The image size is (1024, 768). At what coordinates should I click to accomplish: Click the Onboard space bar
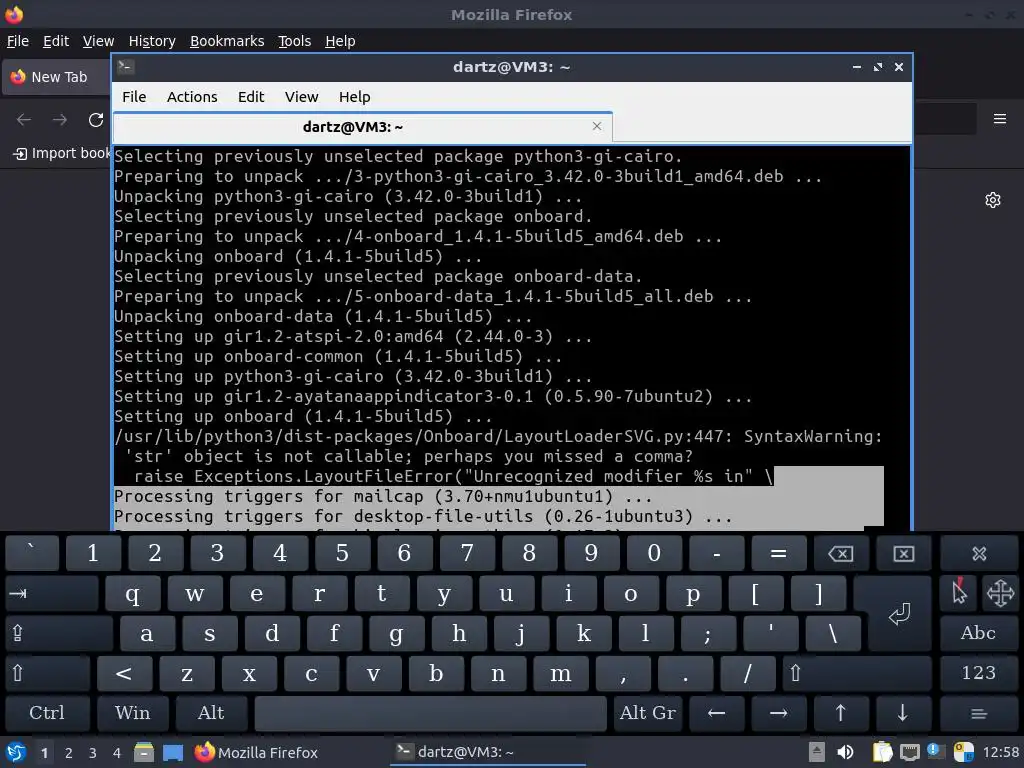(x=431, y=713)
